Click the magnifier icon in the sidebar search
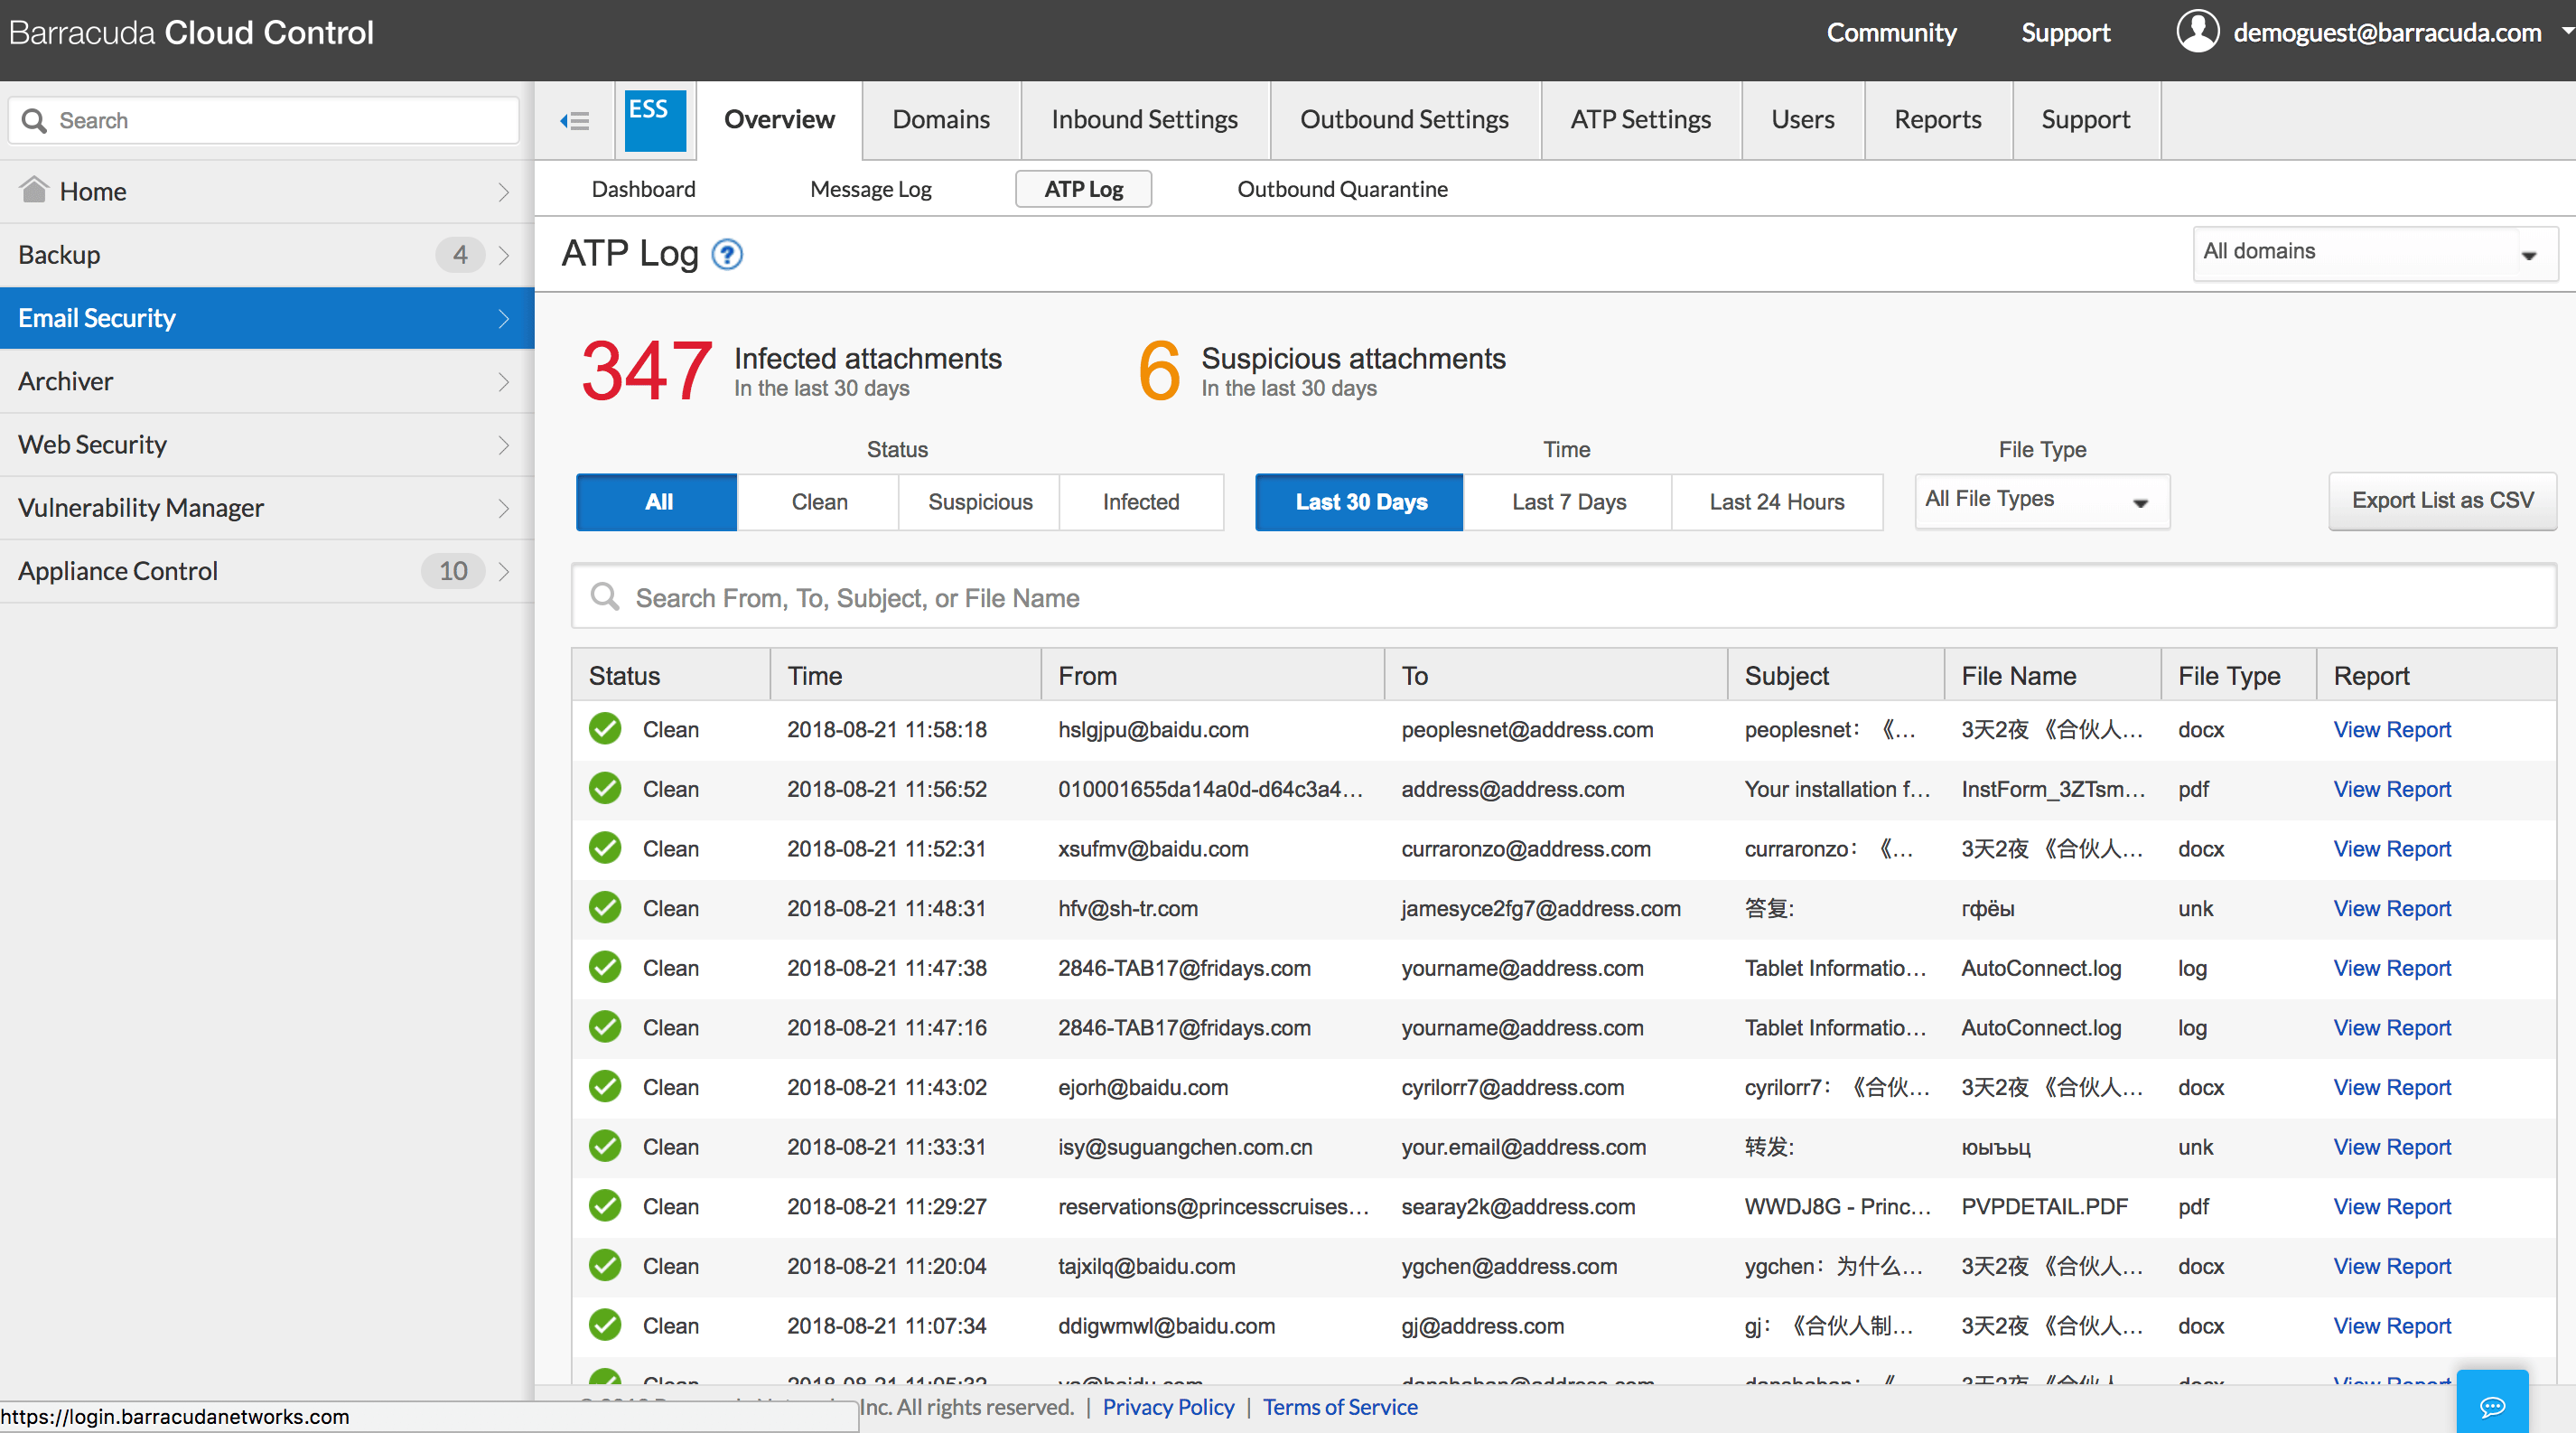 pos(35,121)
